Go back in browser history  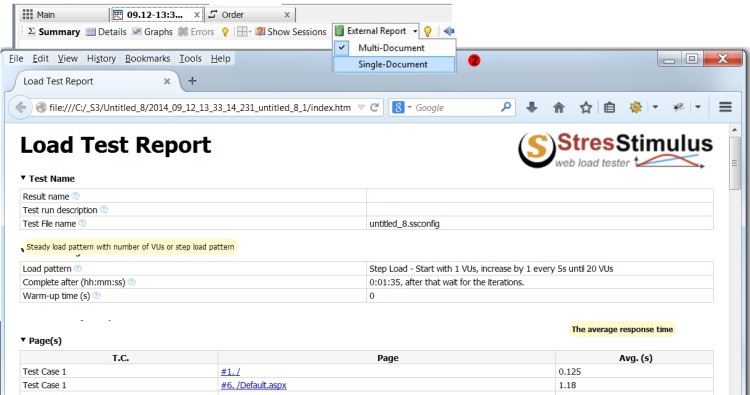click(x=20, y=107)
